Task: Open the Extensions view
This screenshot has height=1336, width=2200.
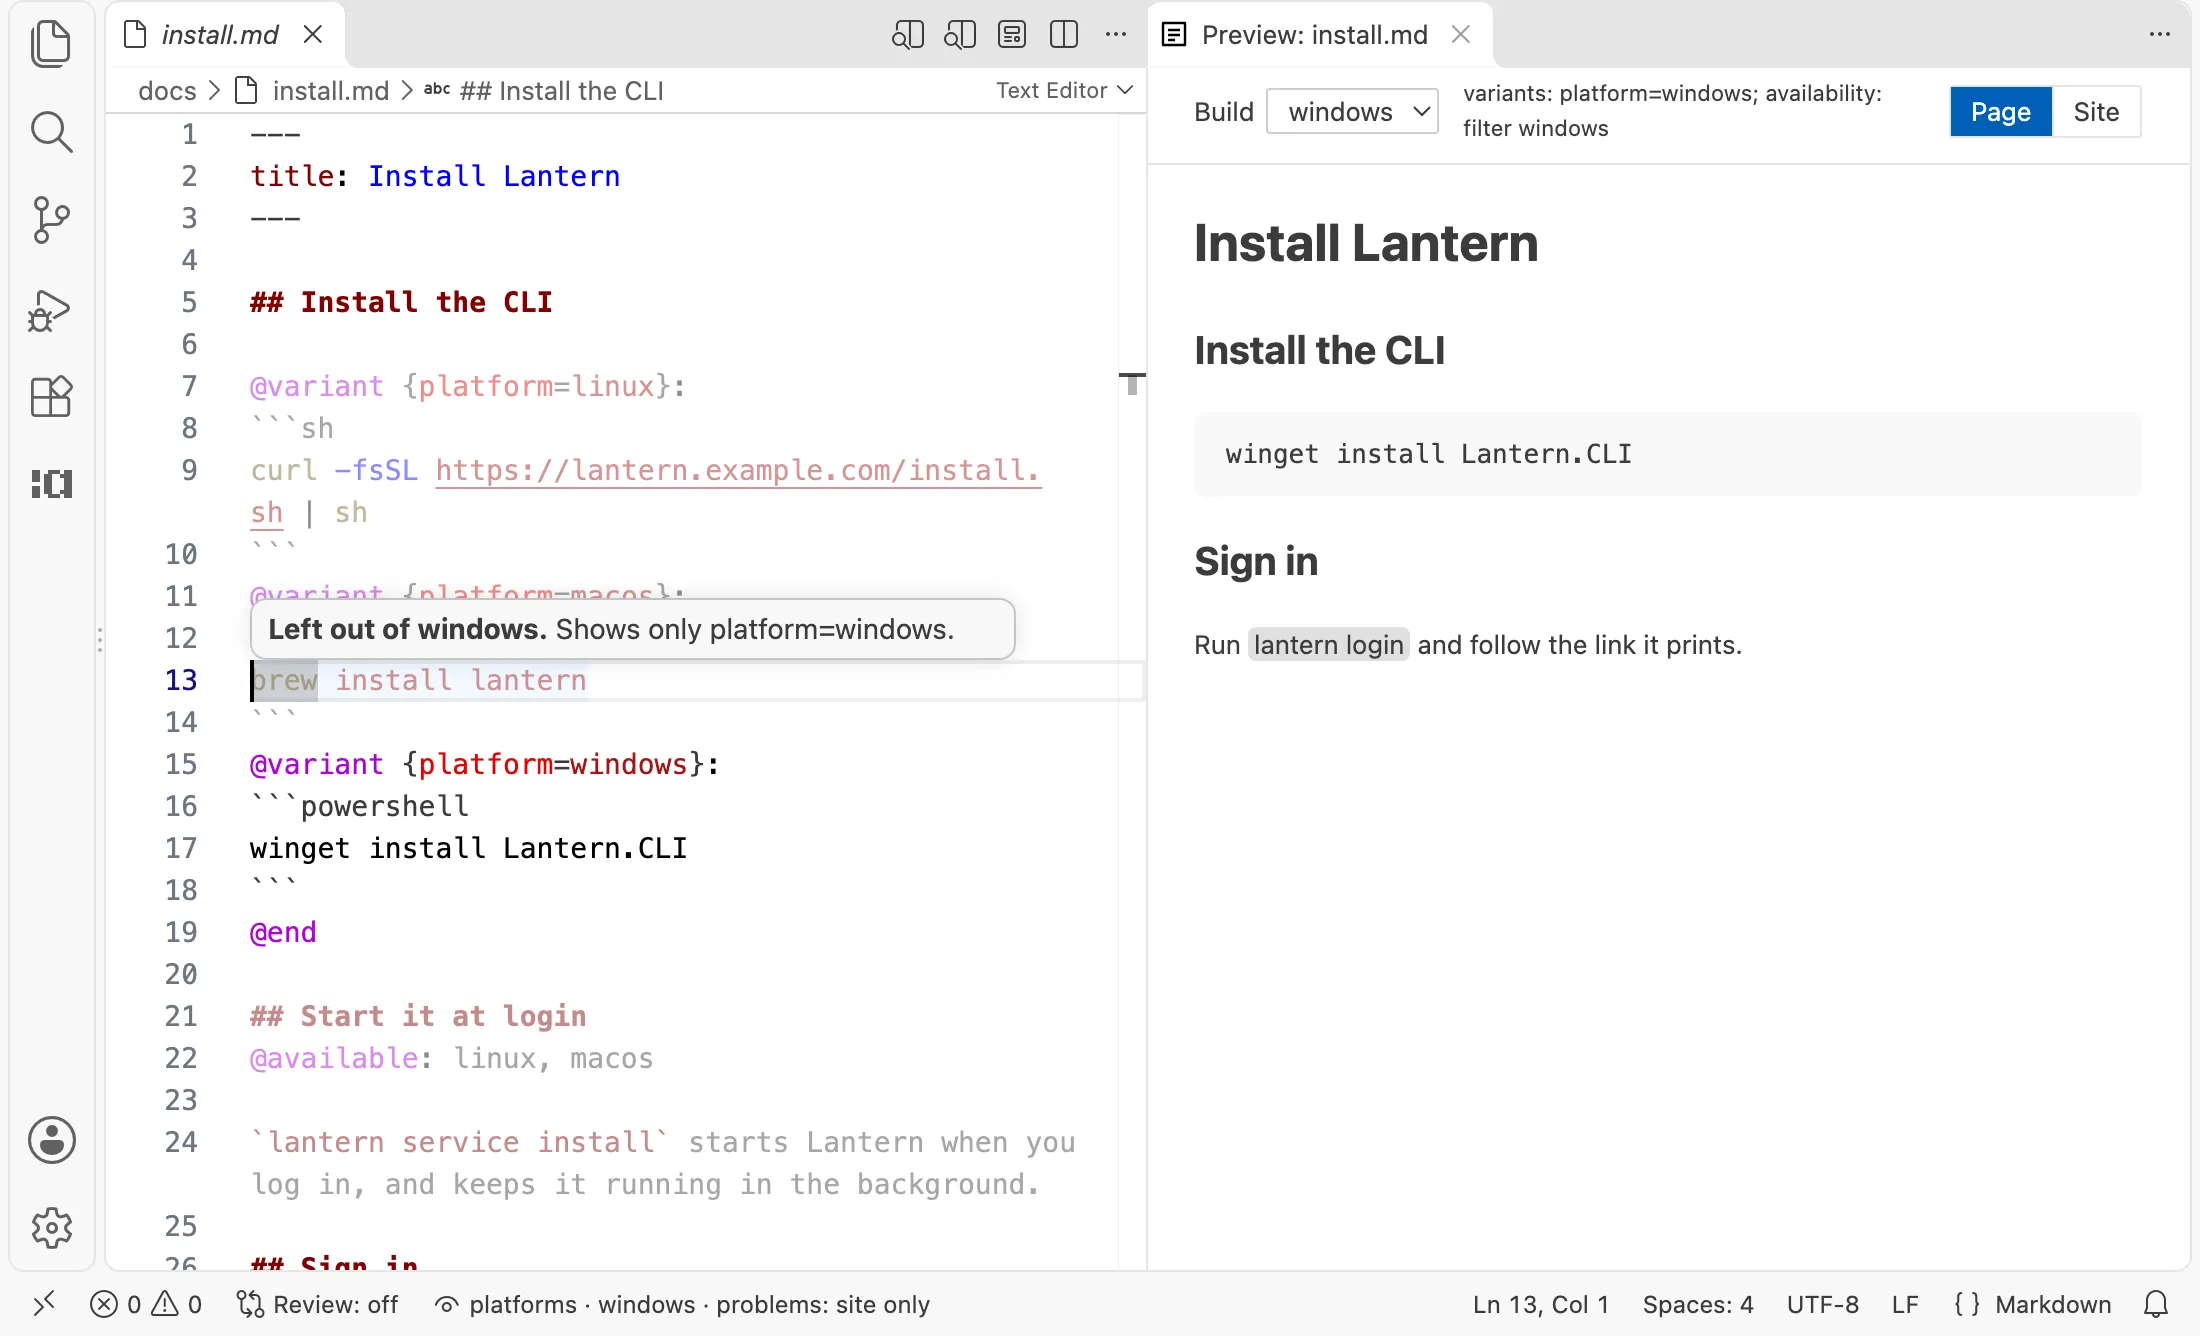Action: click(x=51, y=397)
